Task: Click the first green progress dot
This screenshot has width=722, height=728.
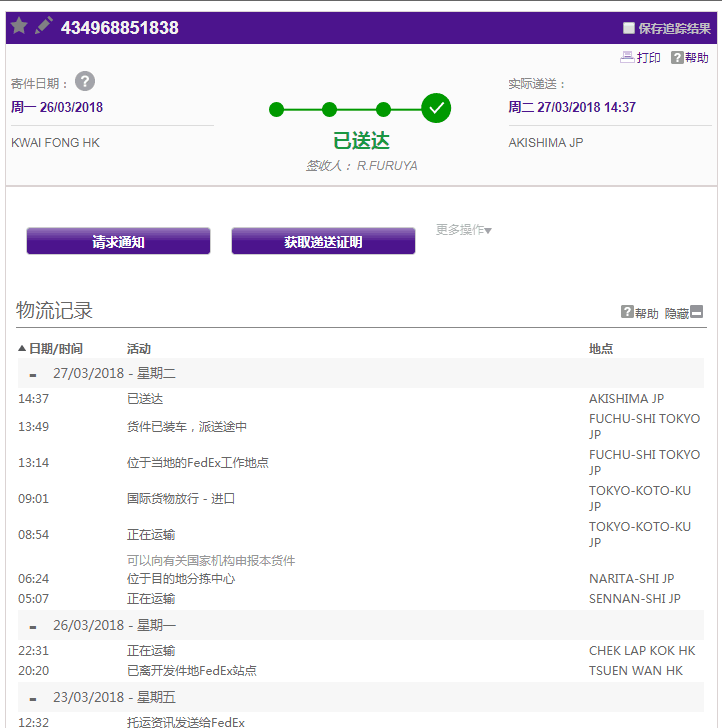Action: [276, 110]
